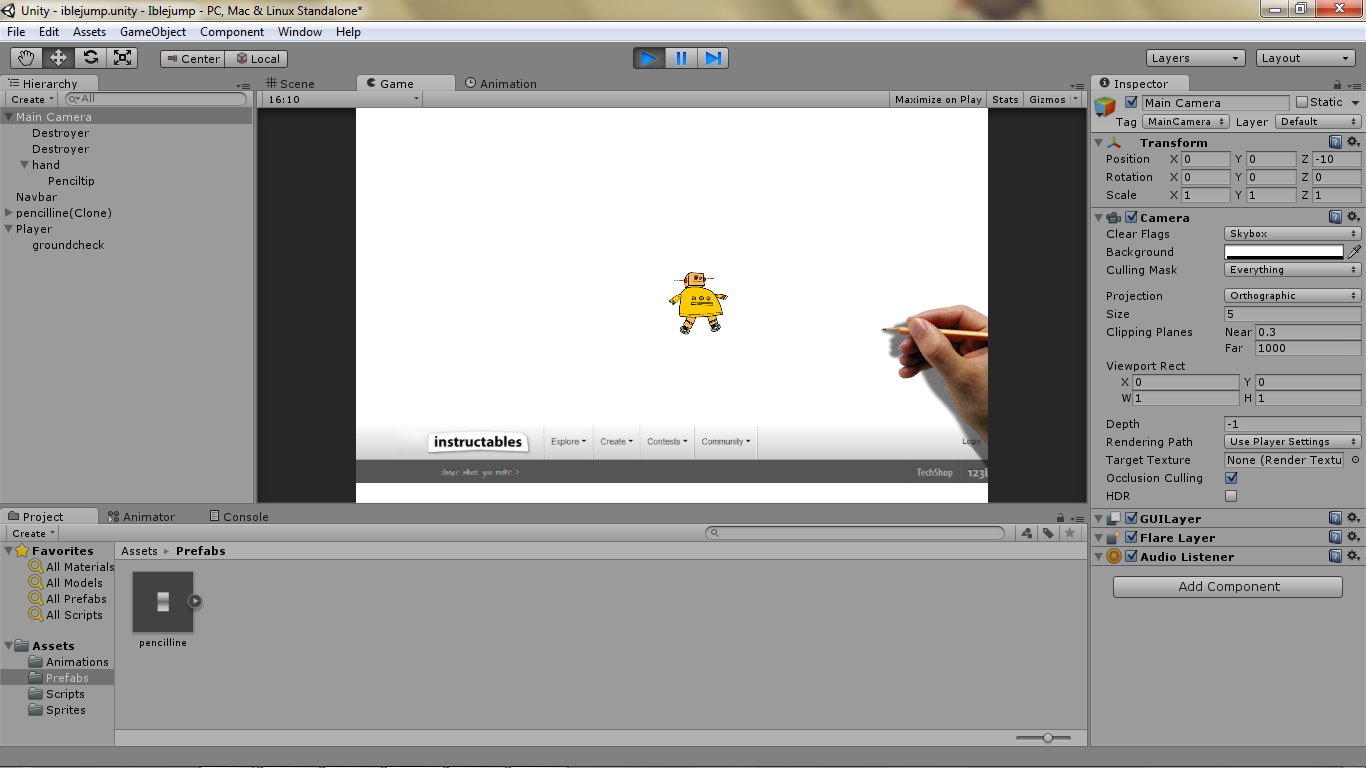Open the GameObject menu

tap(153, 31)
